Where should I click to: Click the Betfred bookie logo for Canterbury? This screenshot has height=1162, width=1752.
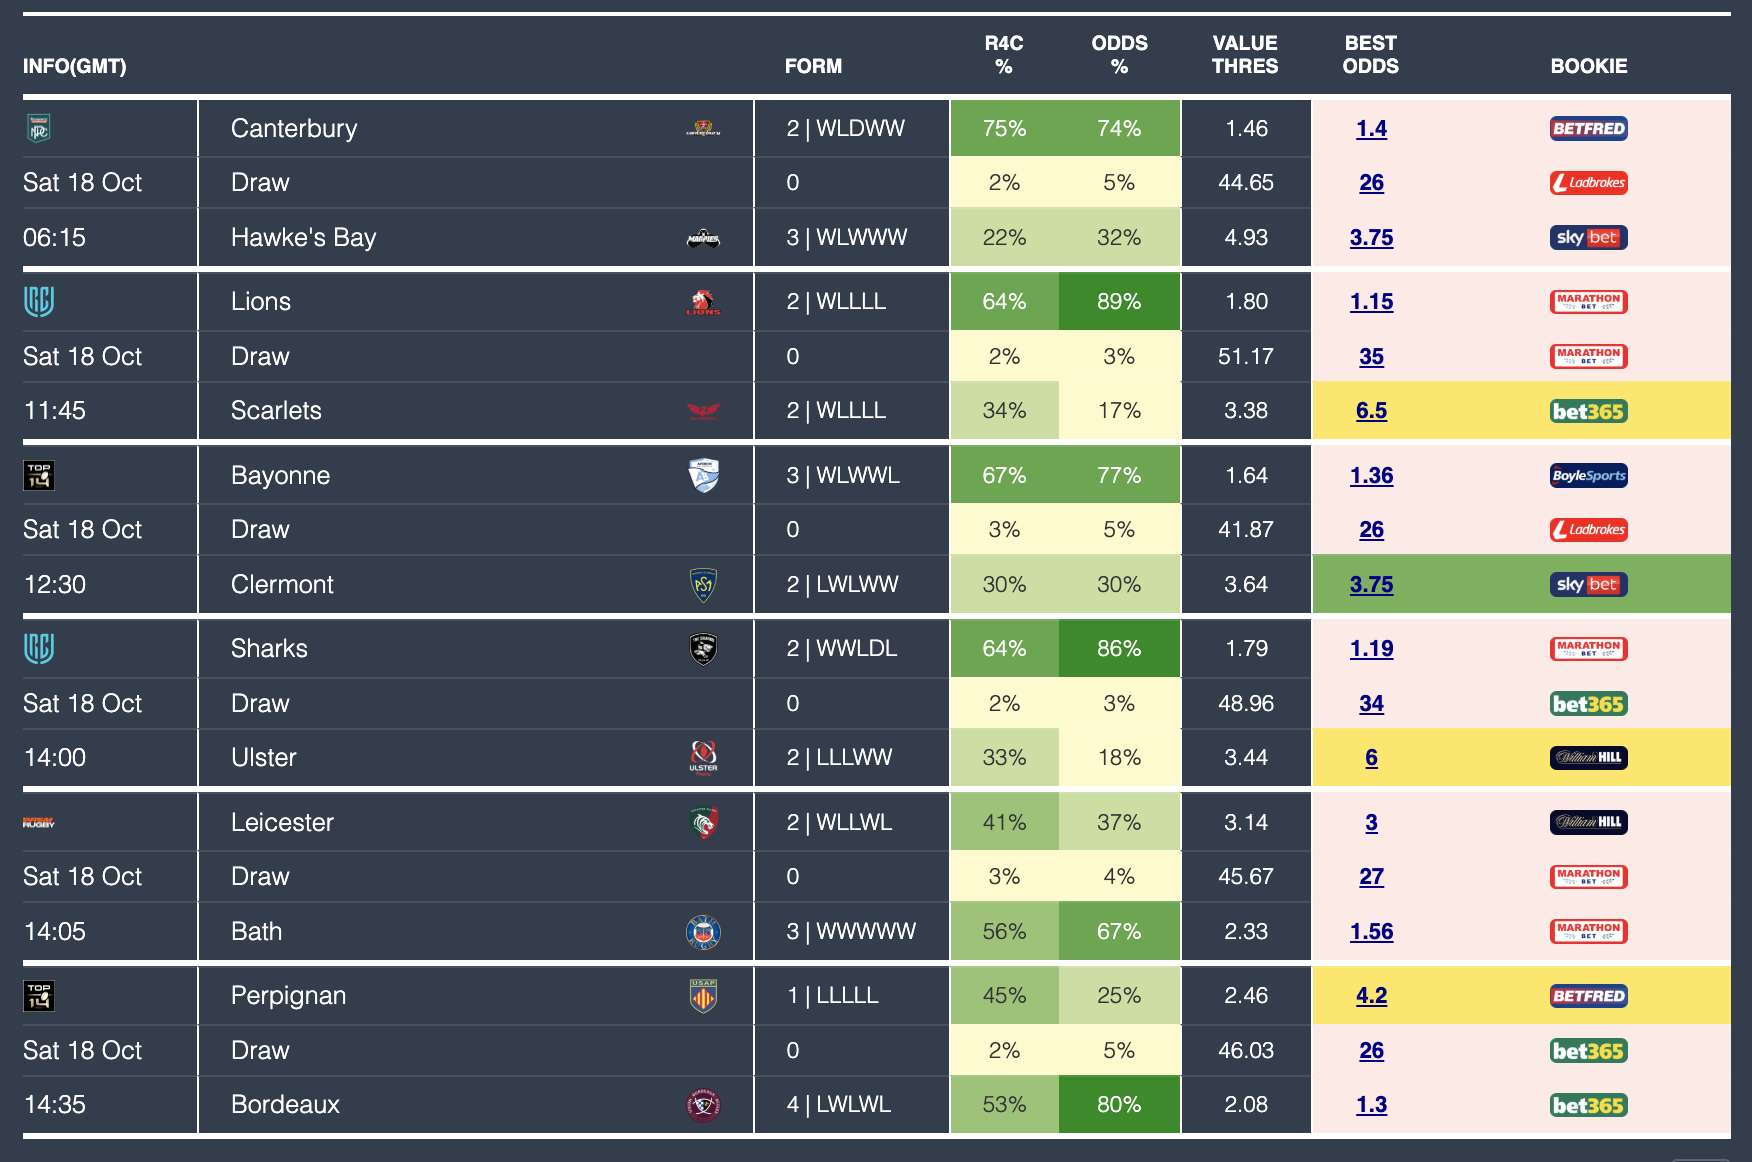click(1588, 128)
